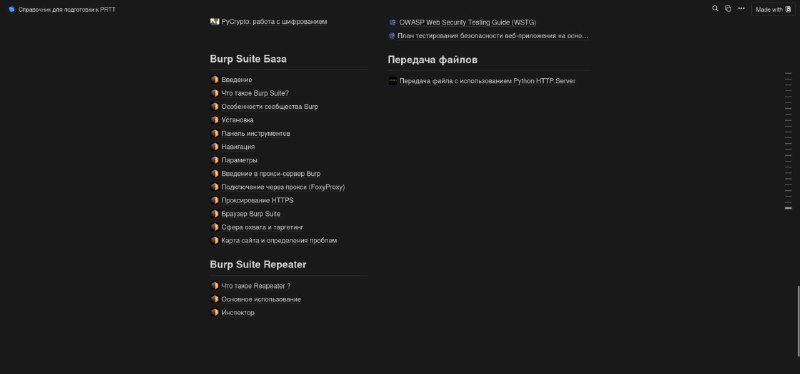Click the icon beside Python HTTP.Server page
This screenshot has height=374, width=800.
(392, 81)
